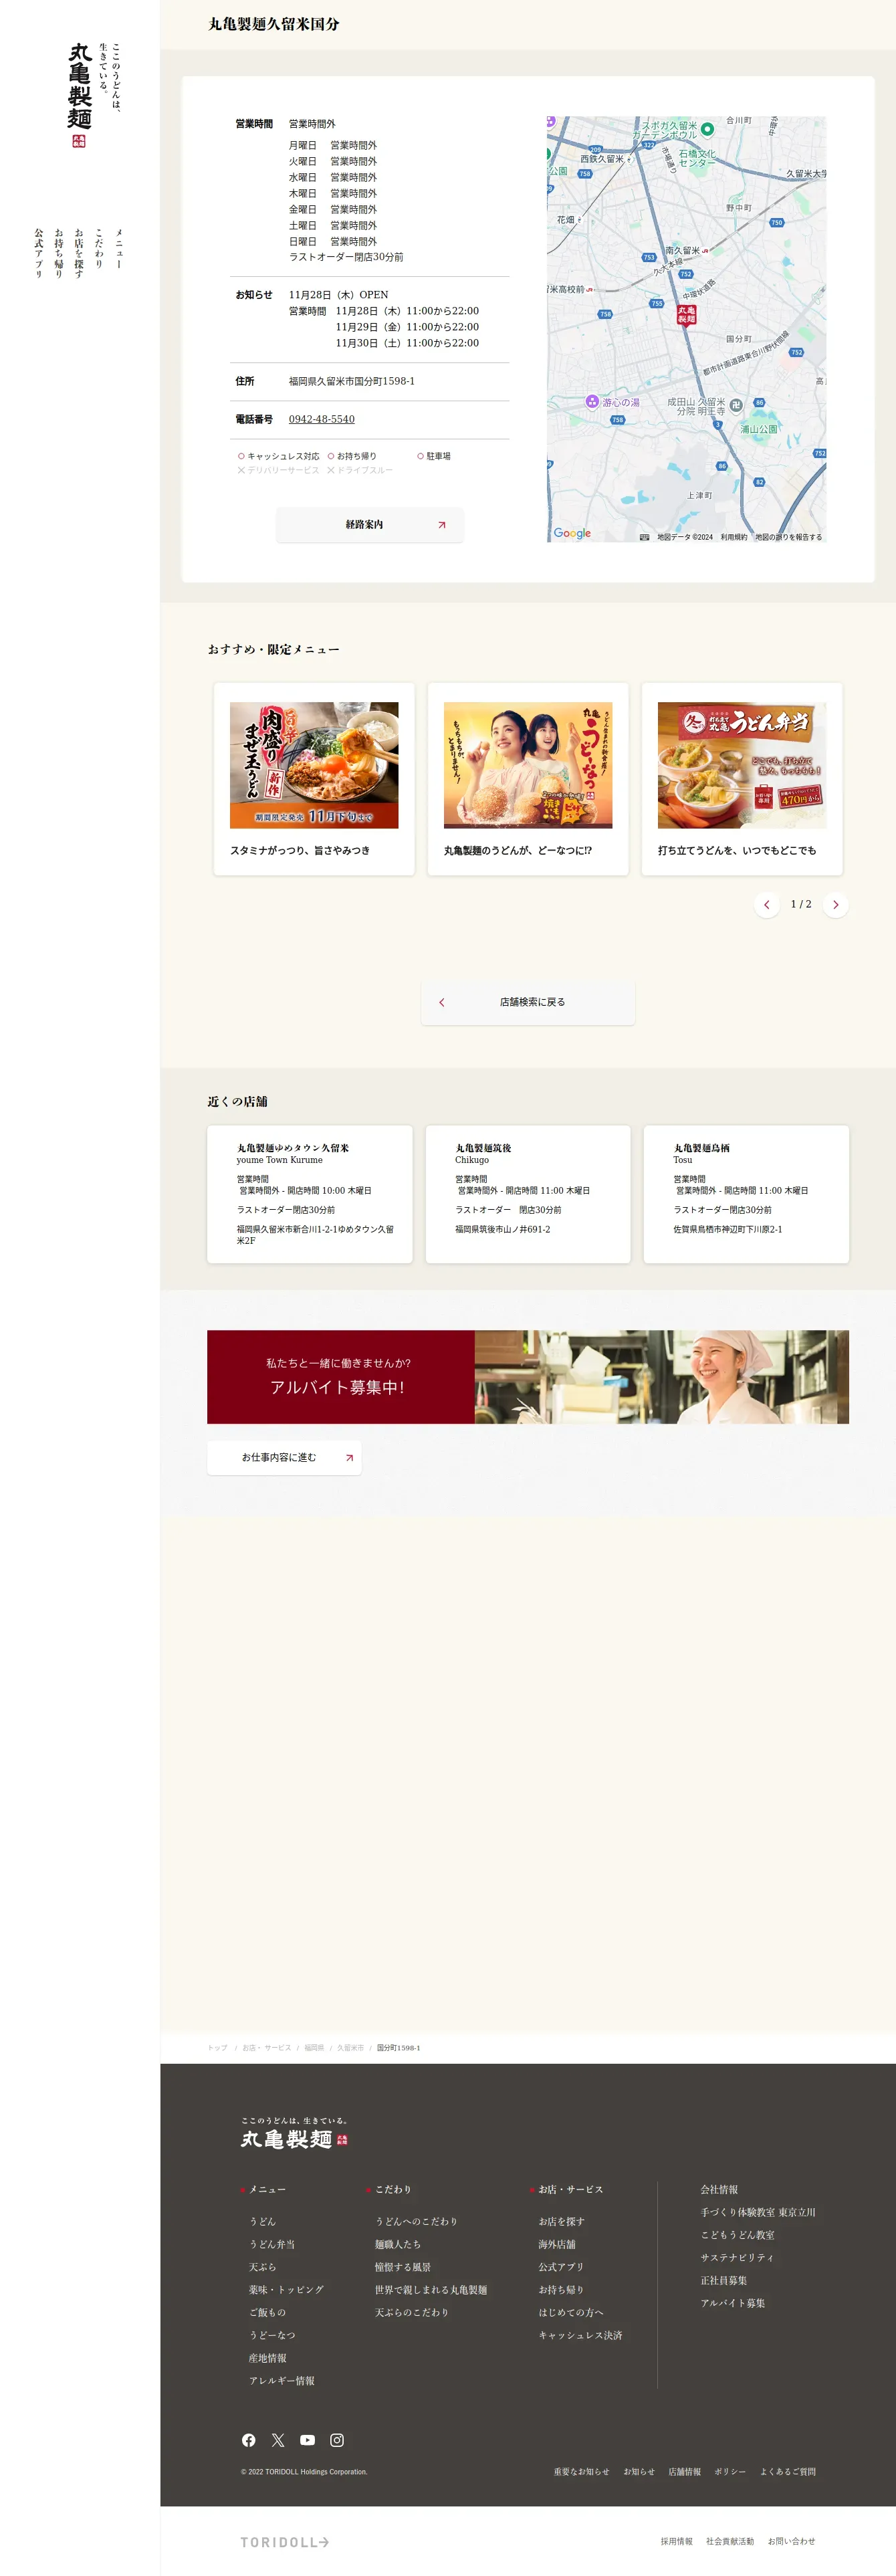896x2576 pixels.
Task: Open footer link ポリシー
Action: pos(730,2471)
